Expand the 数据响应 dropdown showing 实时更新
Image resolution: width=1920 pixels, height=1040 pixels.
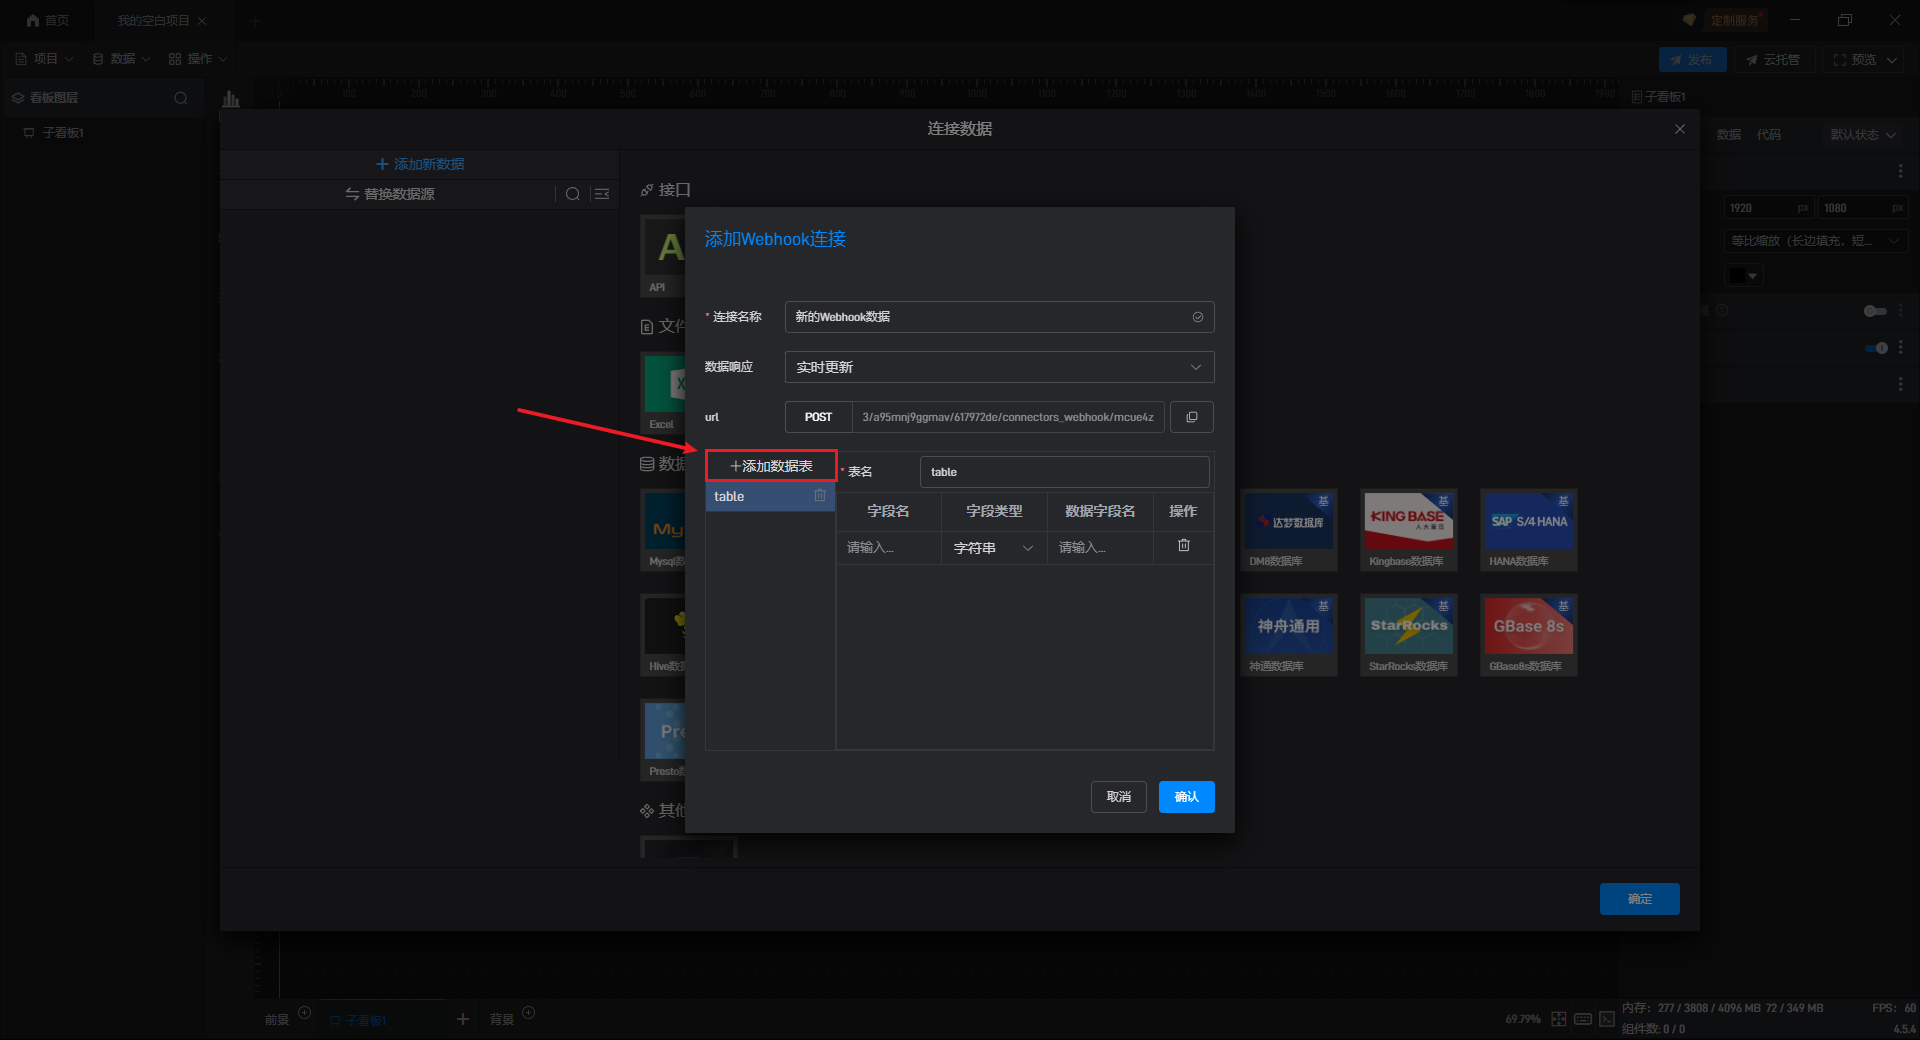tap(999, 367)
